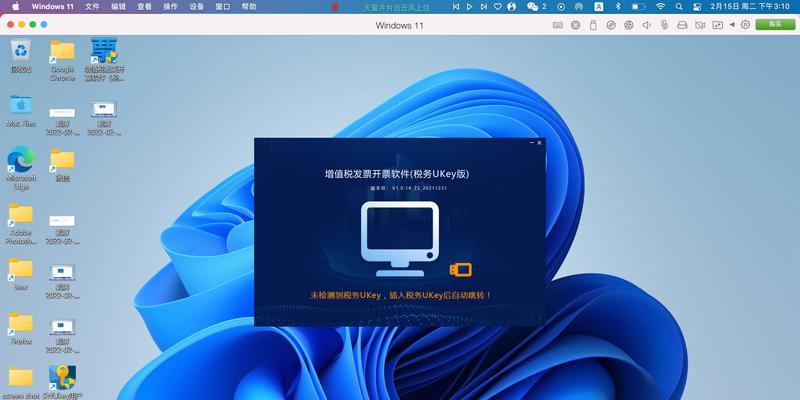Click the 增值税发票开票软件(税务UKey版) title text
Screen dimensions: 800x400
coord(397,174)
